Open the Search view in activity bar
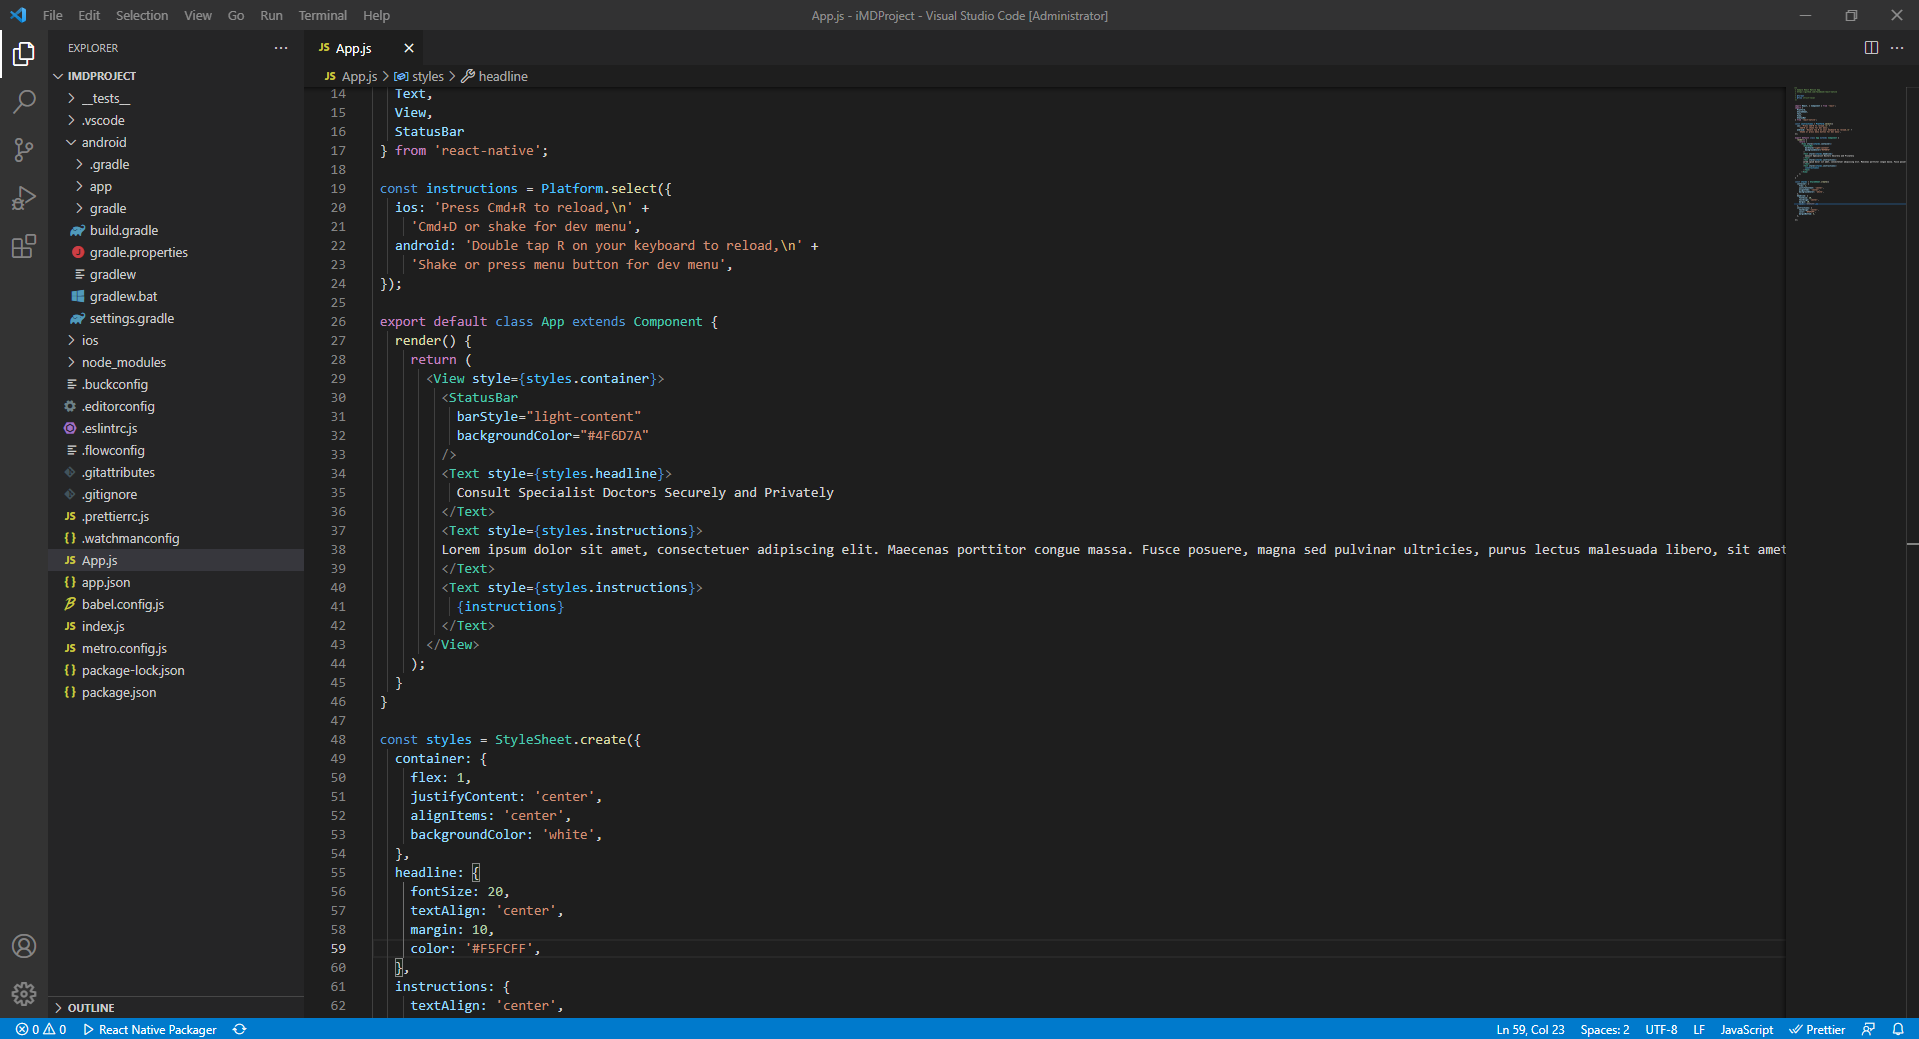The width and height of the screenshot is (1919, 1039). [24, 101]
